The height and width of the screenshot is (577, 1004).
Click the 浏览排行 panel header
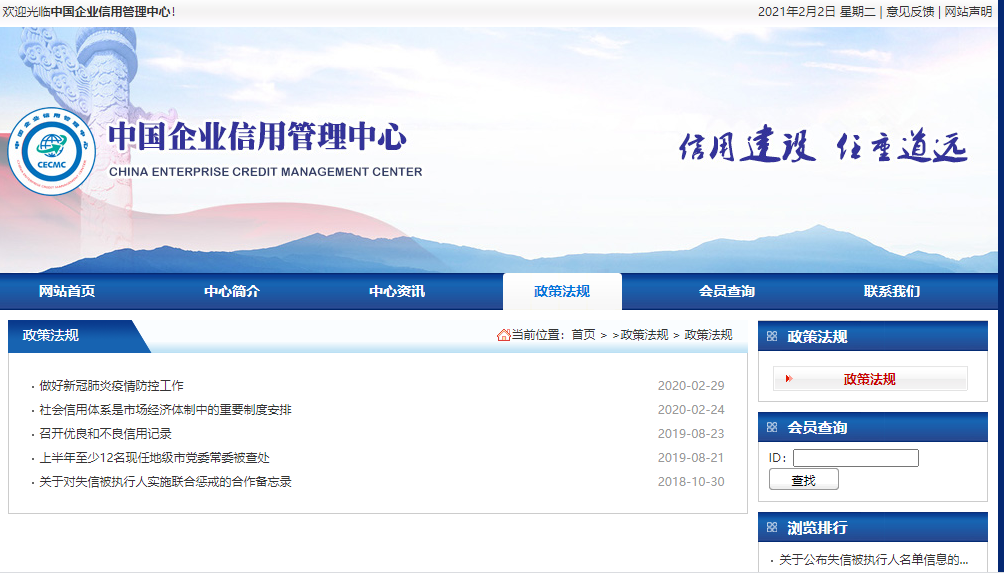(873, 527)
